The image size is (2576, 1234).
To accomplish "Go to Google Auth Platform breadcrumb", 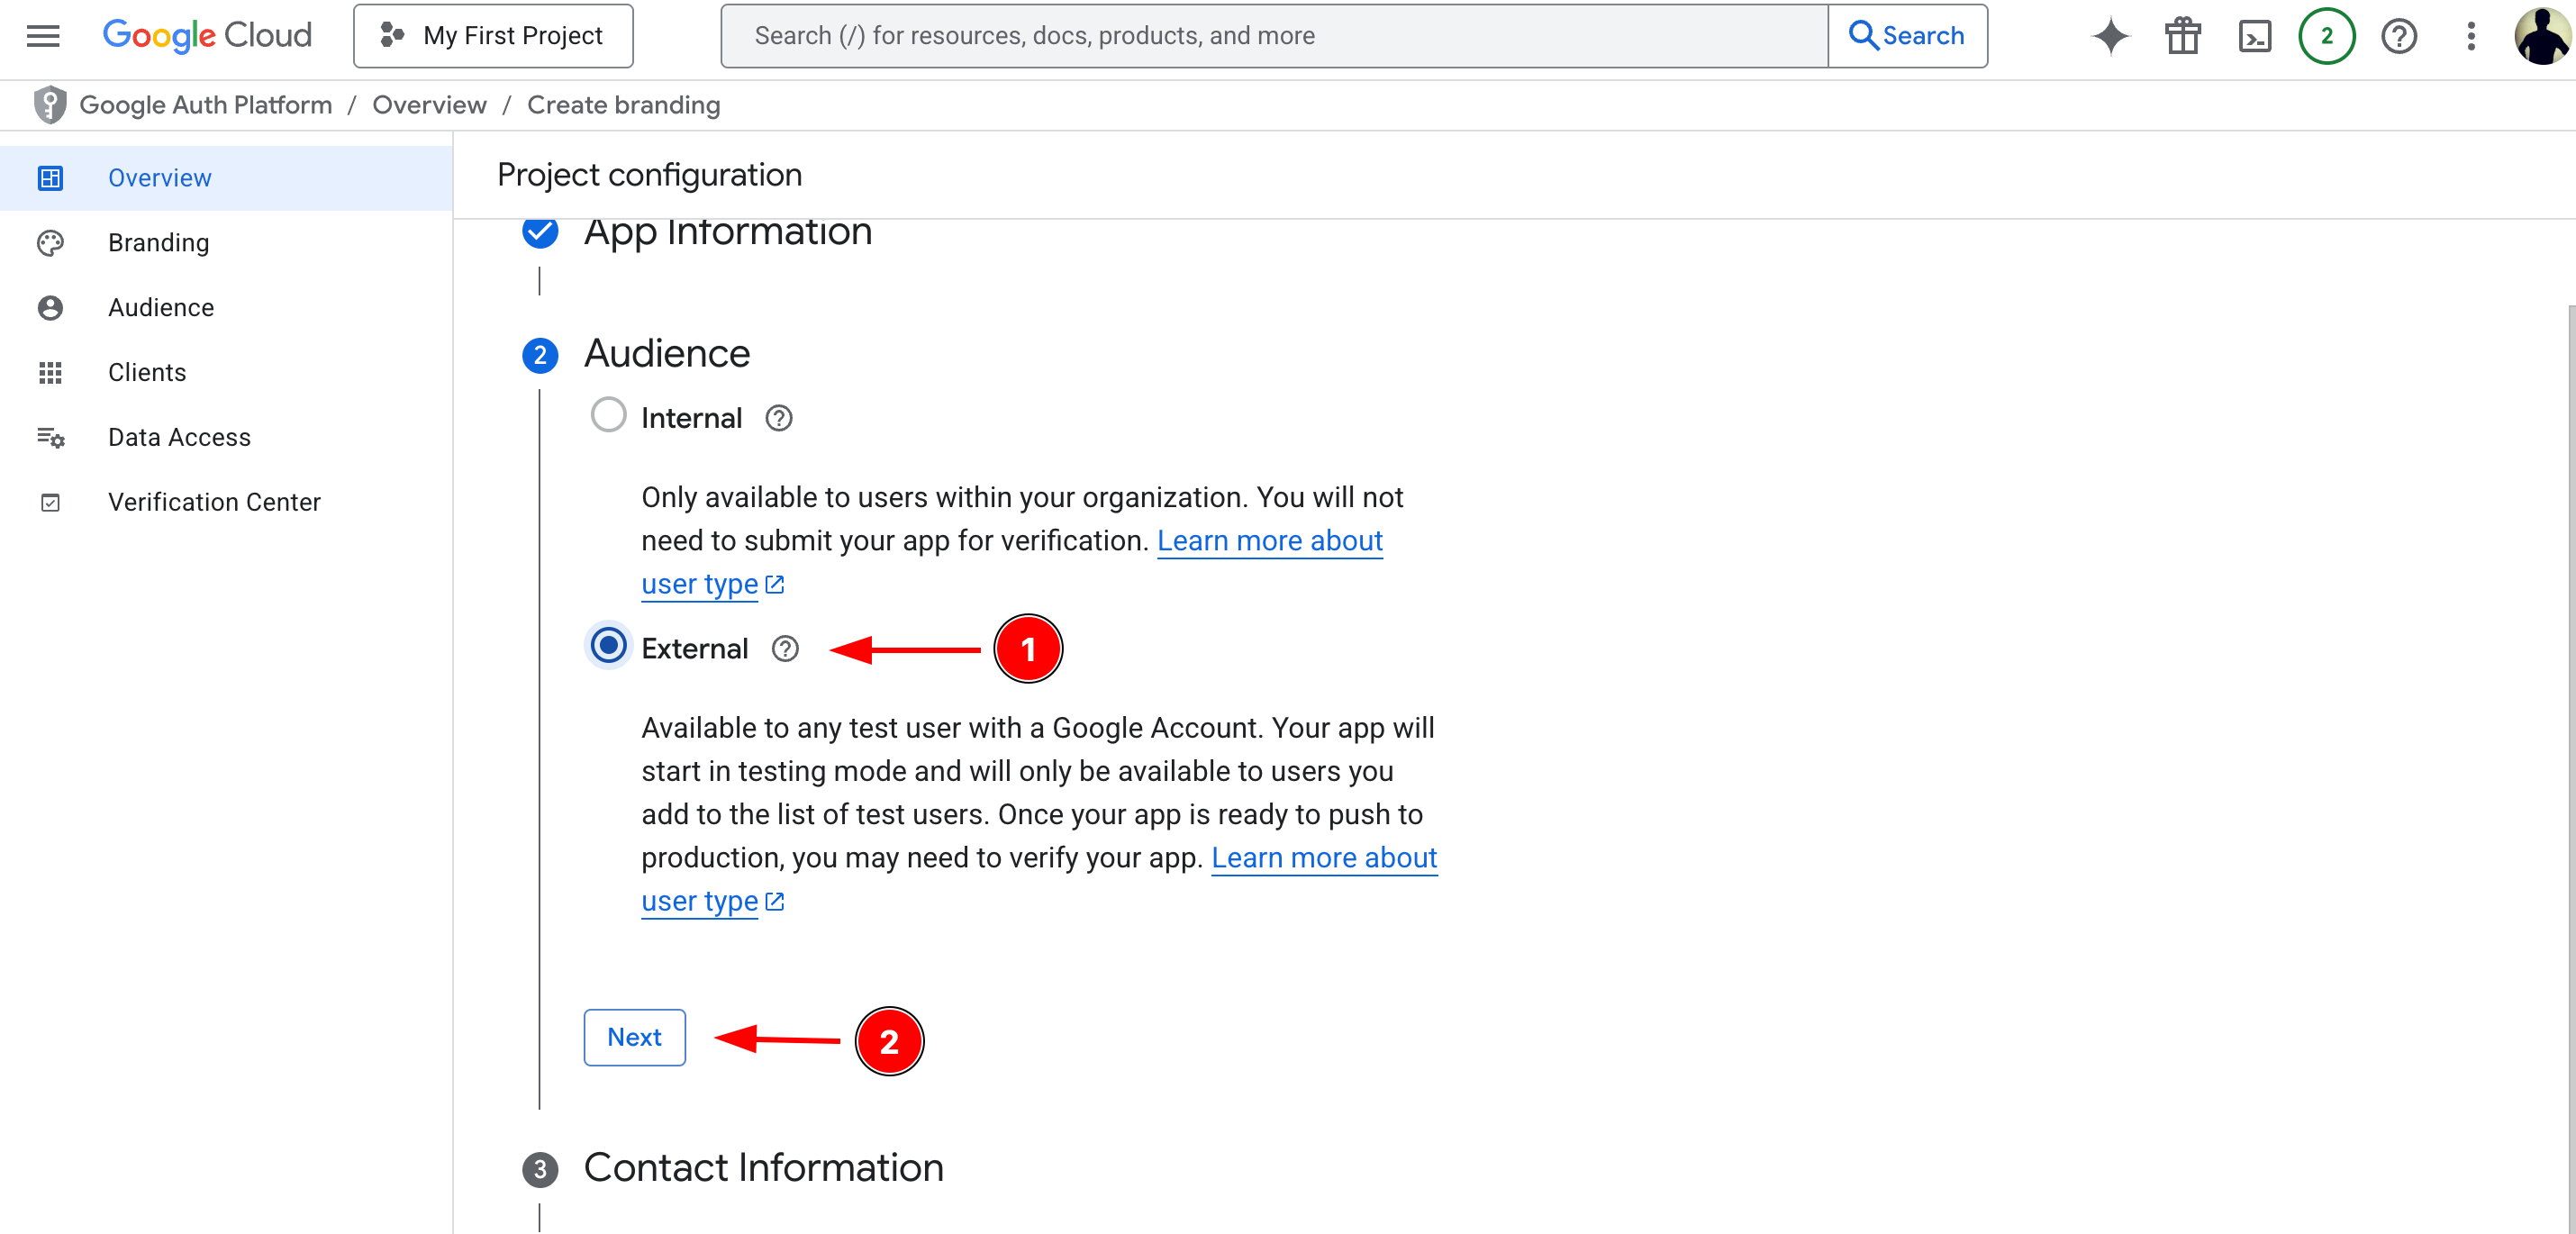I will coord(205,105).
